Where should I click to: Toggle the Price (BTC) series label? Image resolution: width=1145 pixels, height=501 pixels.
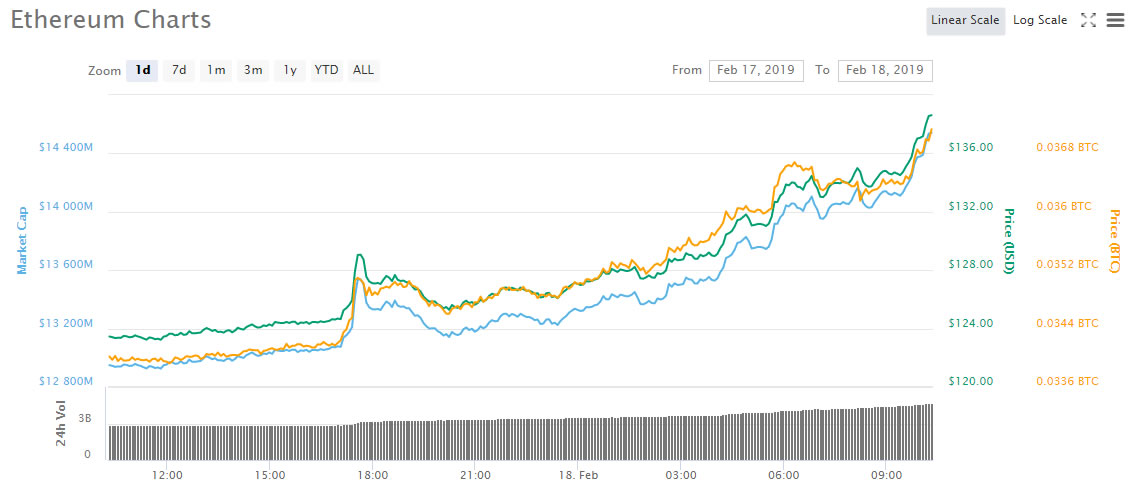[1113, 241]
